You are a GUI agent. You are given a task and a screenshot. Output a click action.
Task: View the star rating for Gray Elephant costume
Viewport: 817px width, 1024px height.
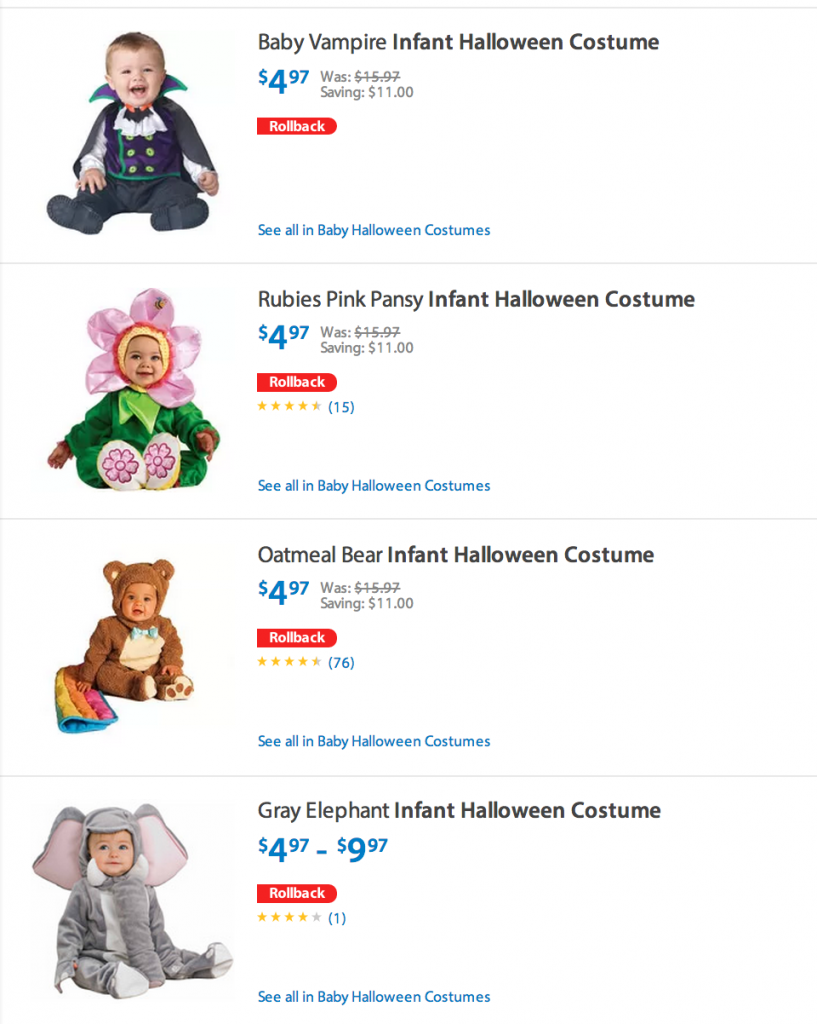(x=289, y=917)
